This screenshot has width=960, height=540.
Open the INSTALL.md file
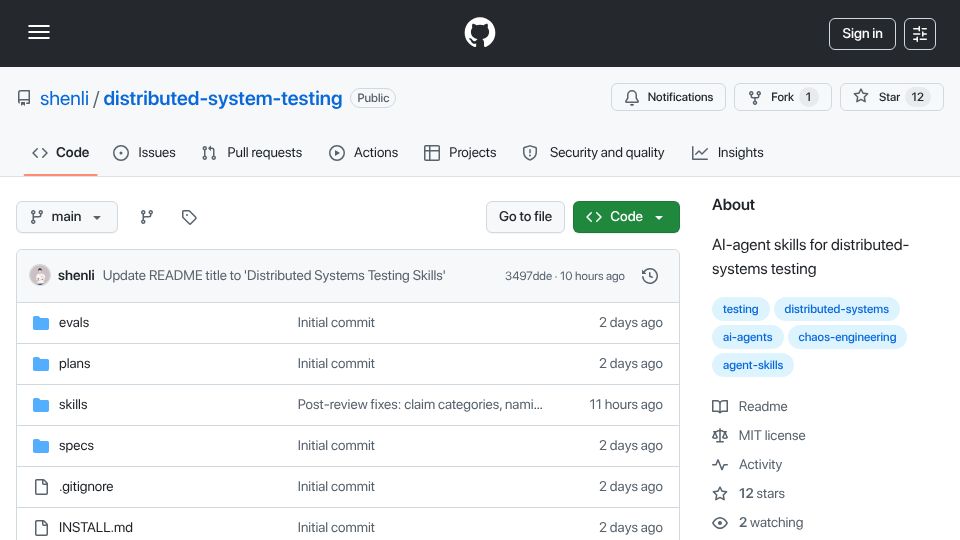pos(96,528)
